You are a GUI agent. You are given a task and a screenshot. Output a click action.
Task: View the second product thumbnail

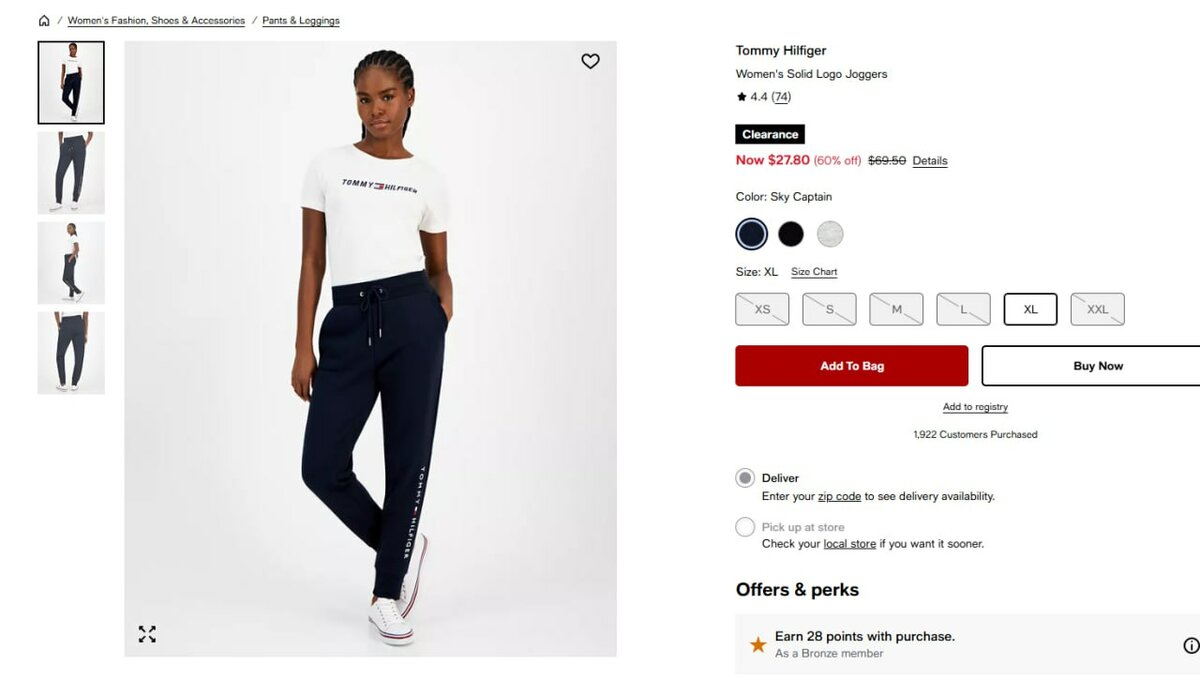tap(71, 173)
